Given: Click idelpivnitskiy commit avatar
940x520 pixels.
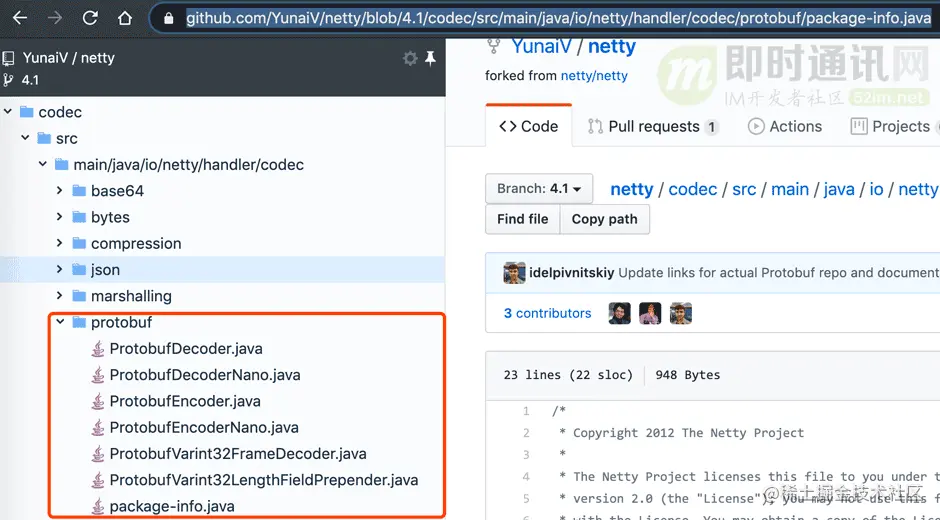Looking at the screenshot, I should click(x=514, y=273).
